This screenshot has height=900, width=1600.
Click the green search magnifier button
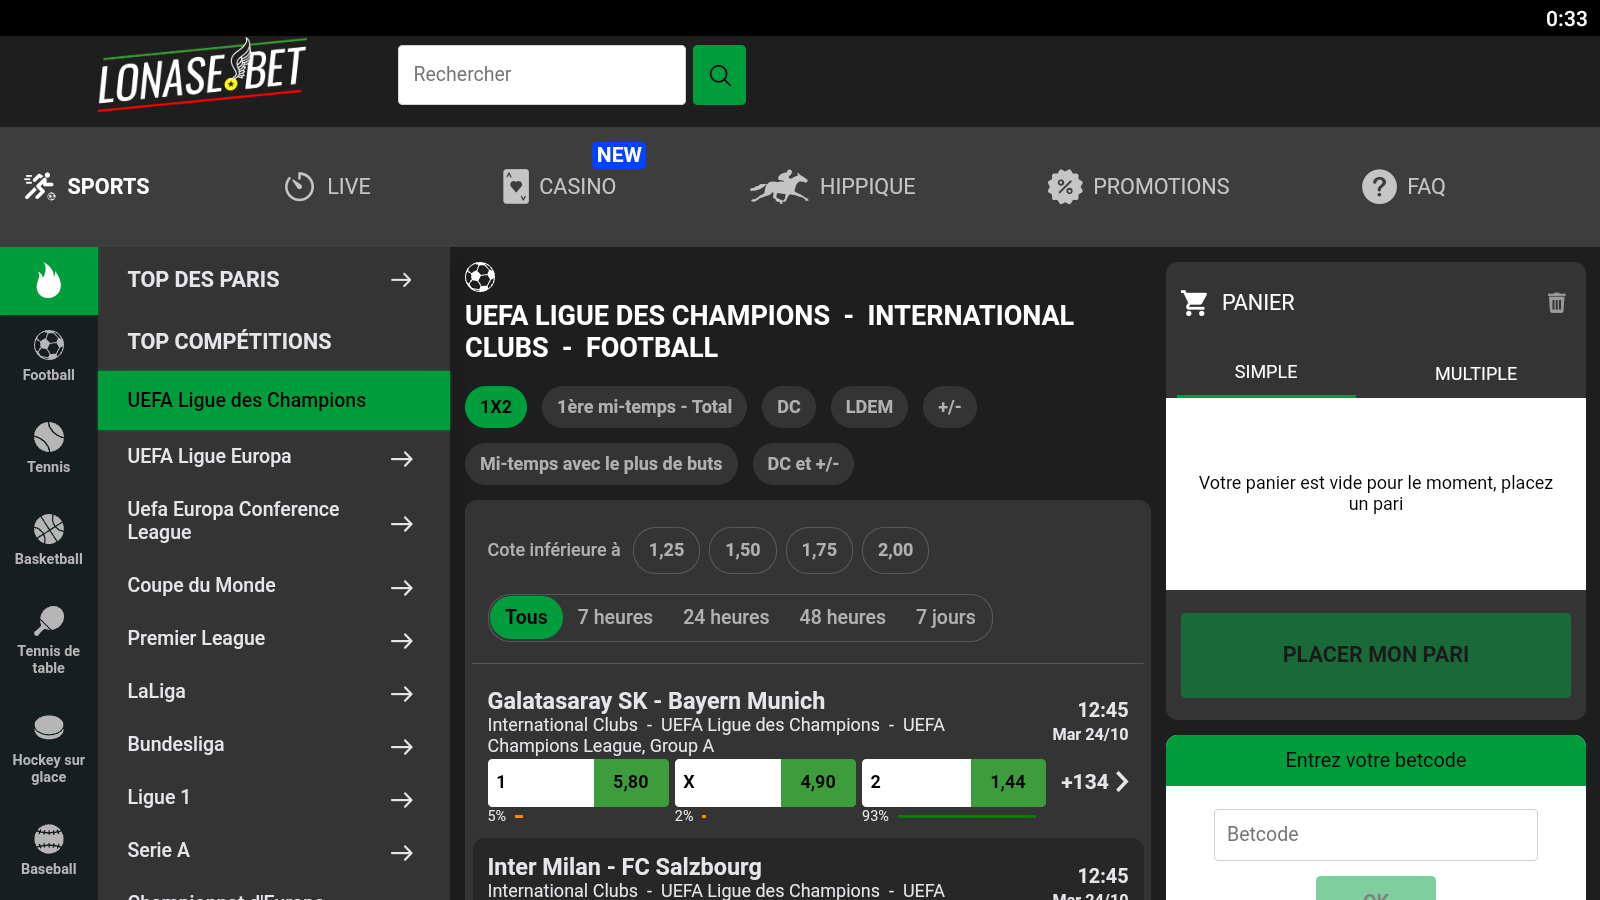[719, 75]
